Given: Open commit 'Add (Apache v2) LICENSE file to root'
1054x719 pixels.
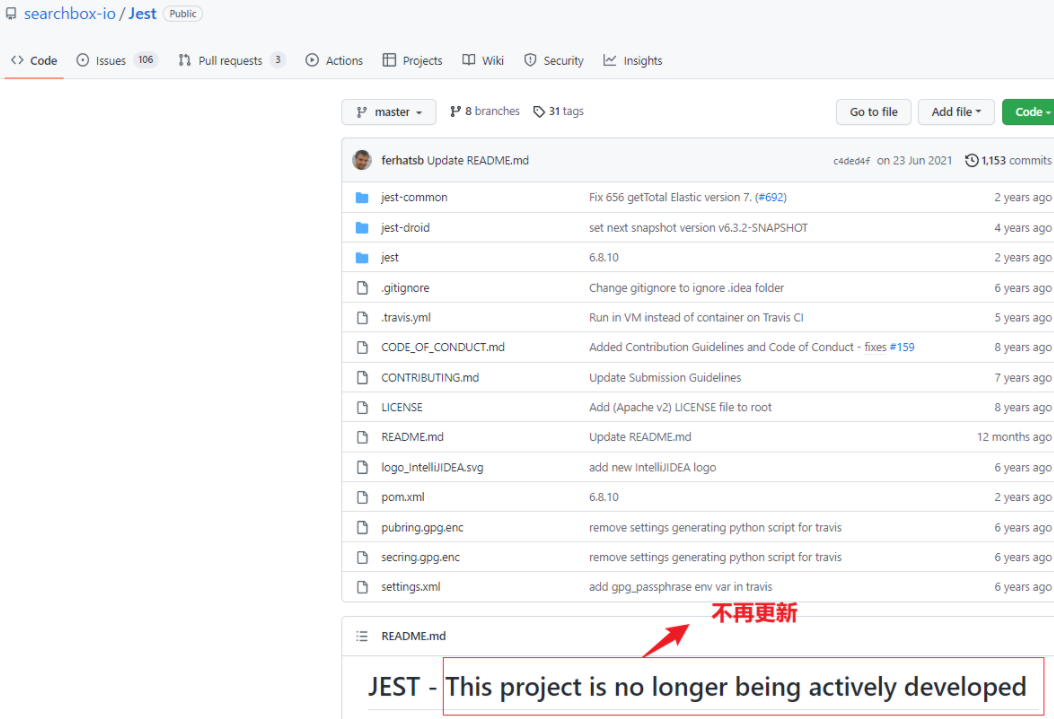Looking at the screenshot, I should click(x=680, y=407).
